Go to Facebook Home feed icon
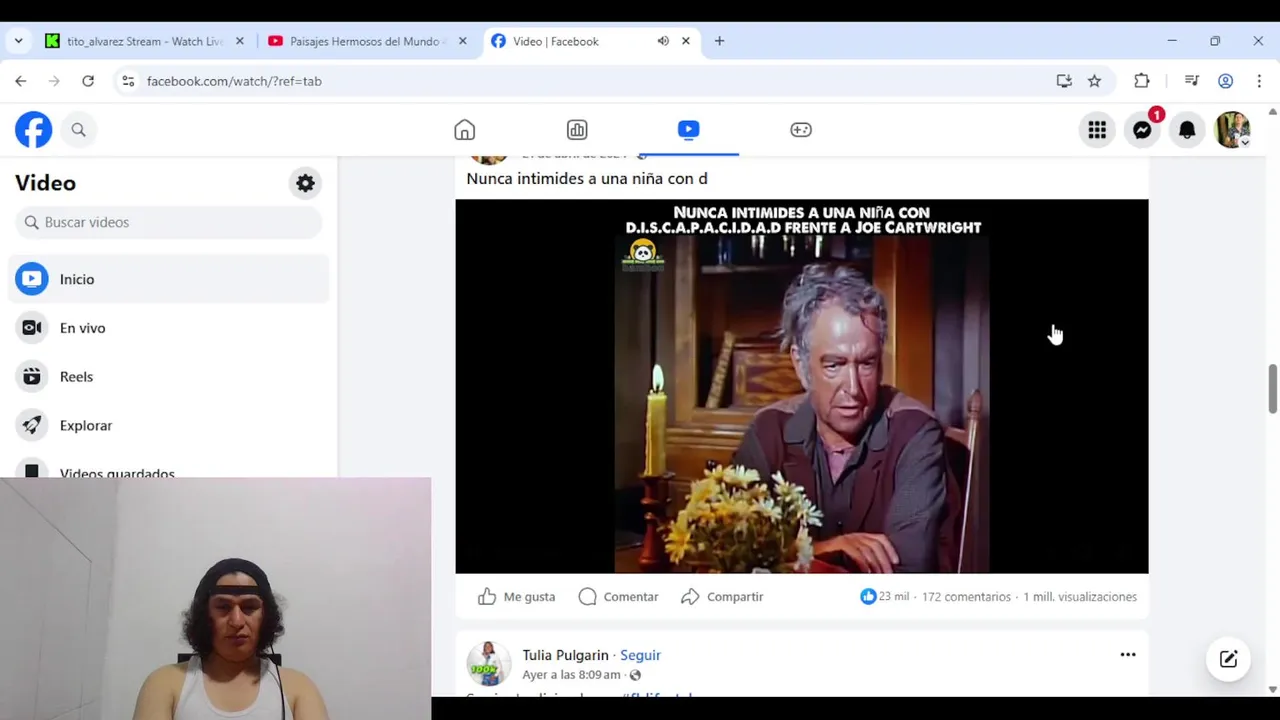 tap(464, 130)
